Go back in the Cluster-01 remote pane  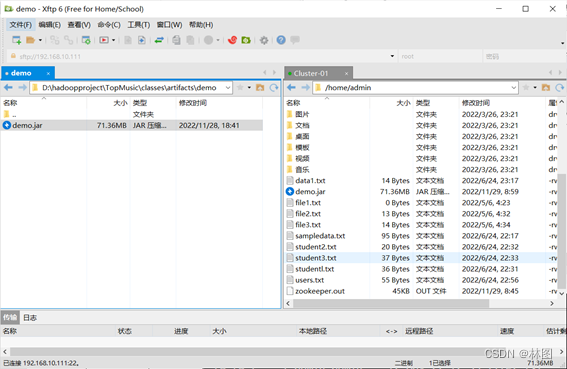click(291, 88)
